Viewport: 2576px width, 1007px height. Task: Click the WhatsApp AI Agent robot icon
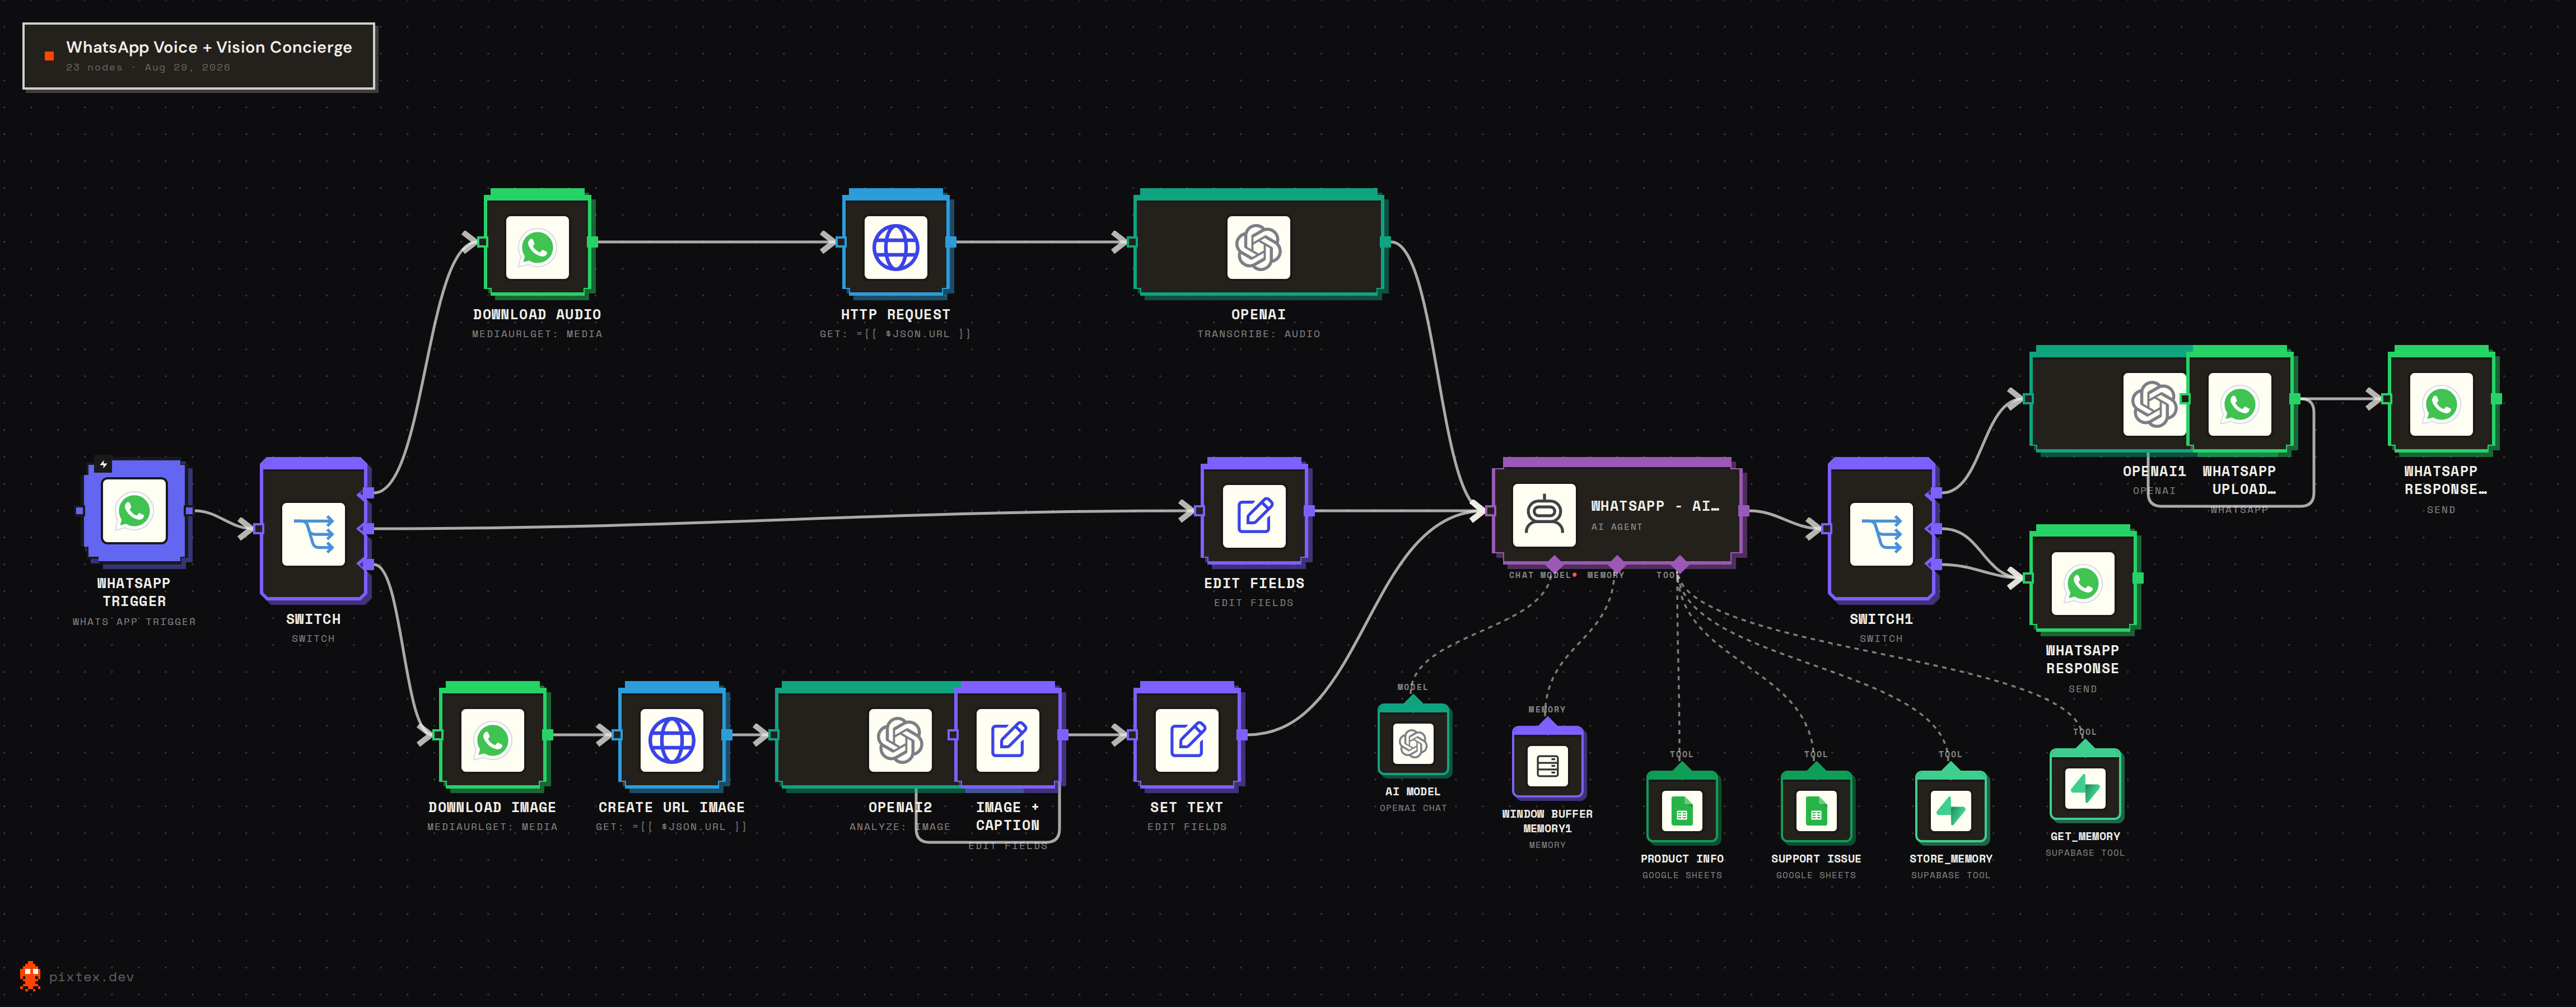1544,516
